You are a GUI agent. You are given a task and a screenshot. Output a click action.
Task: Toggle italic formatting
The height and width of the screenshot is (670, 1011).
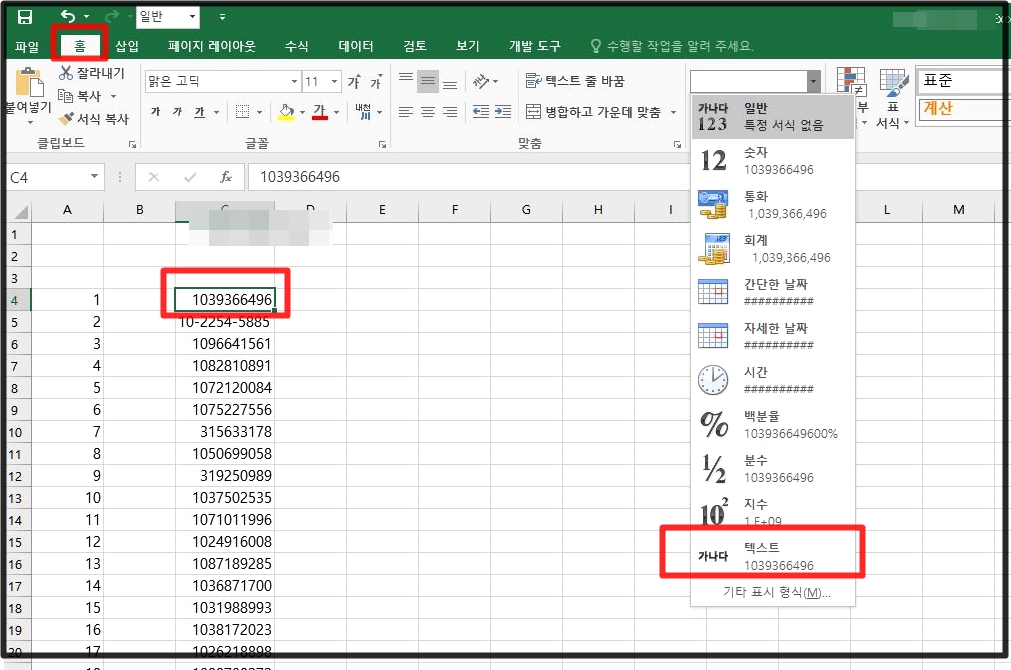[177, 112]
